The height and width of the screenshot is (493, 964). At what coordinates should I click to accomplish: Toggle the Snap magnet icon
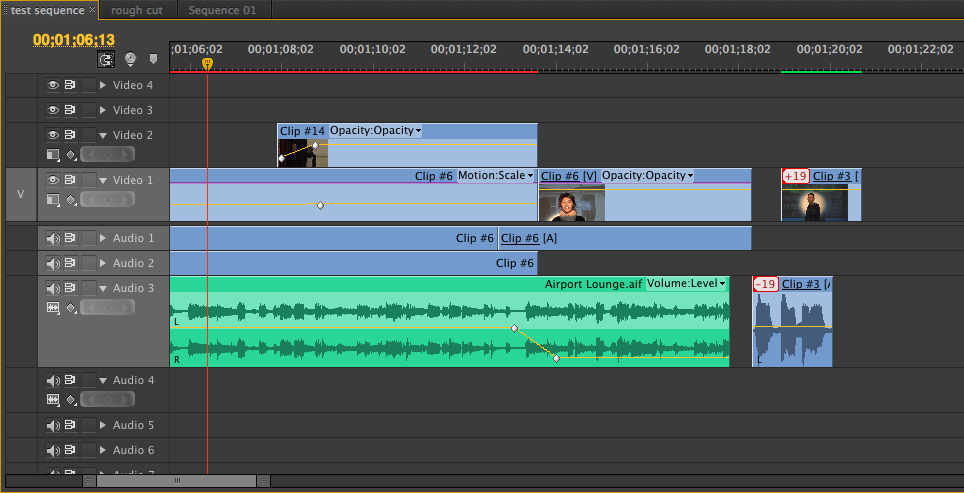click(106, 59)
